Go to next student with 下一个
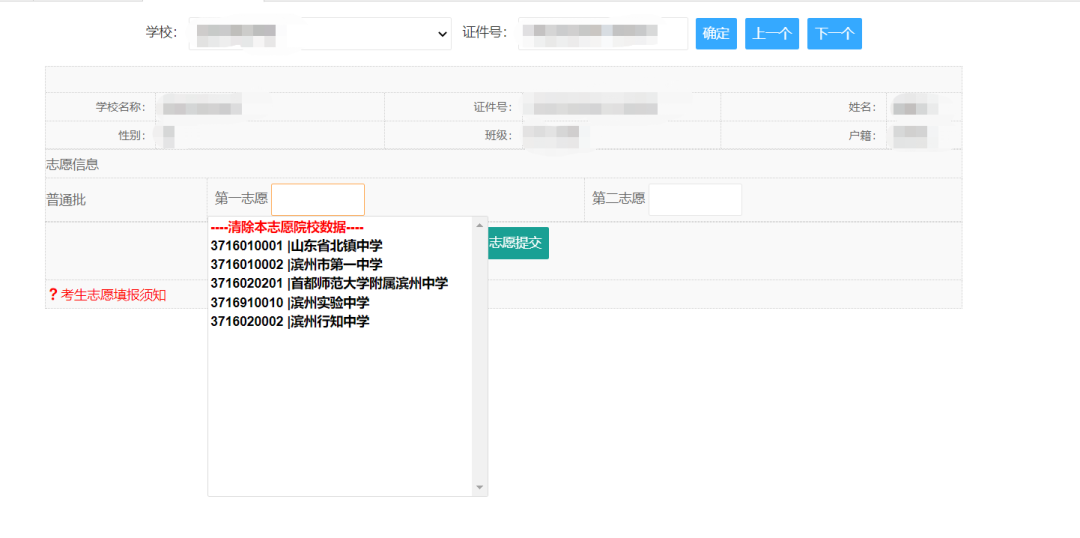 click(834, 33)
